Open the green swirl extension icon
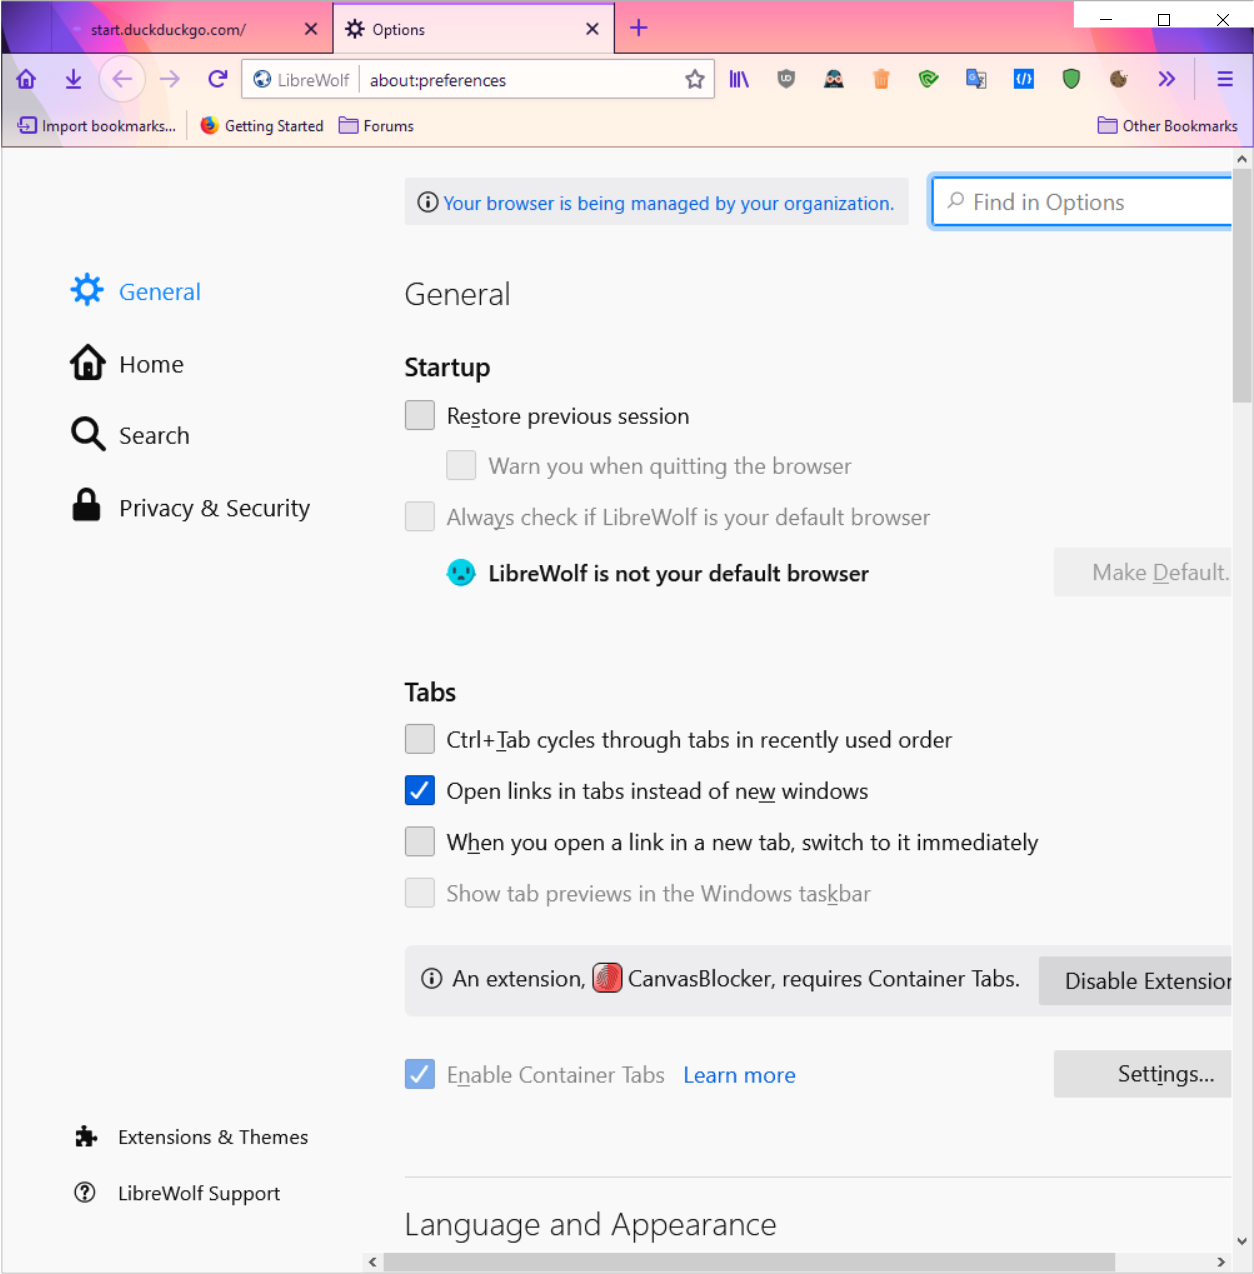Screen dimensions: 1254x1274 tap(929, 79)
